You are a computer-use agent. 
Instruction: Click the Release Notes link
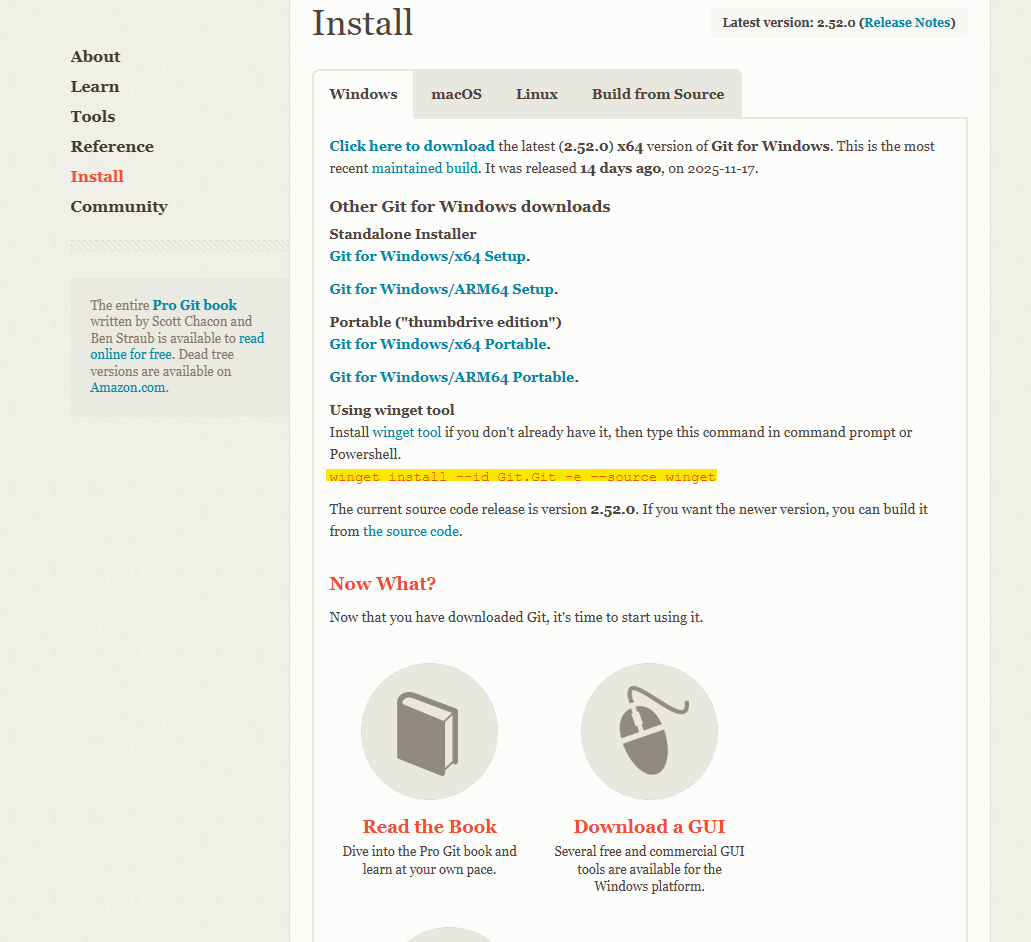(907, 23)
